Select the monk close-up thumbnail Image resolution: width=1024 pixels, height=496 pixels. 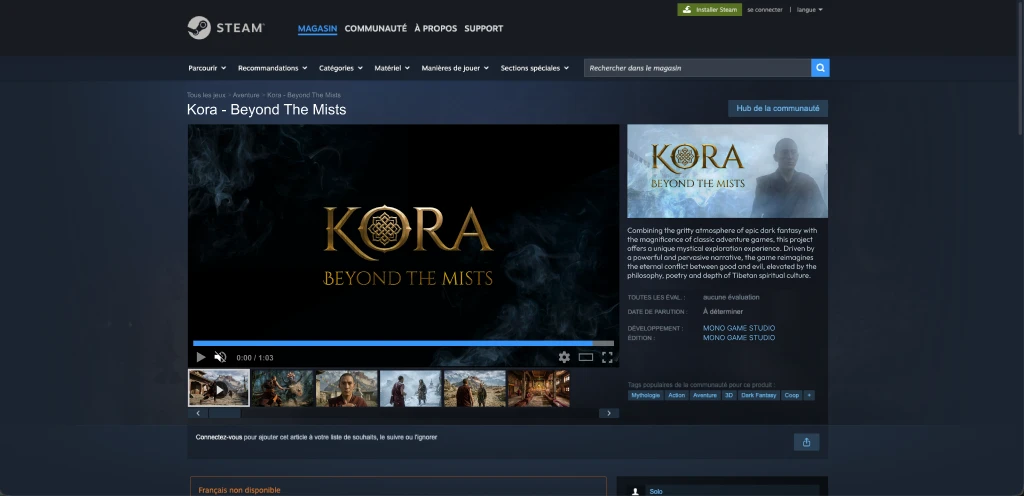[347, 388]
